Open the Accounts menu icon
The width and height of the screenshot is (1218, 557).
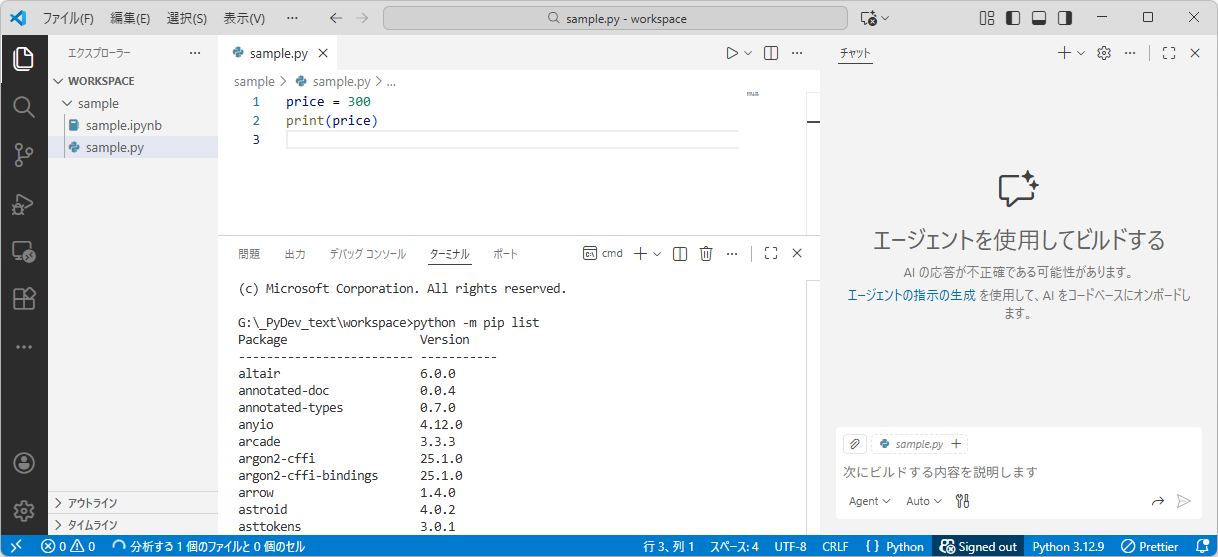click(x=23, y=463)
